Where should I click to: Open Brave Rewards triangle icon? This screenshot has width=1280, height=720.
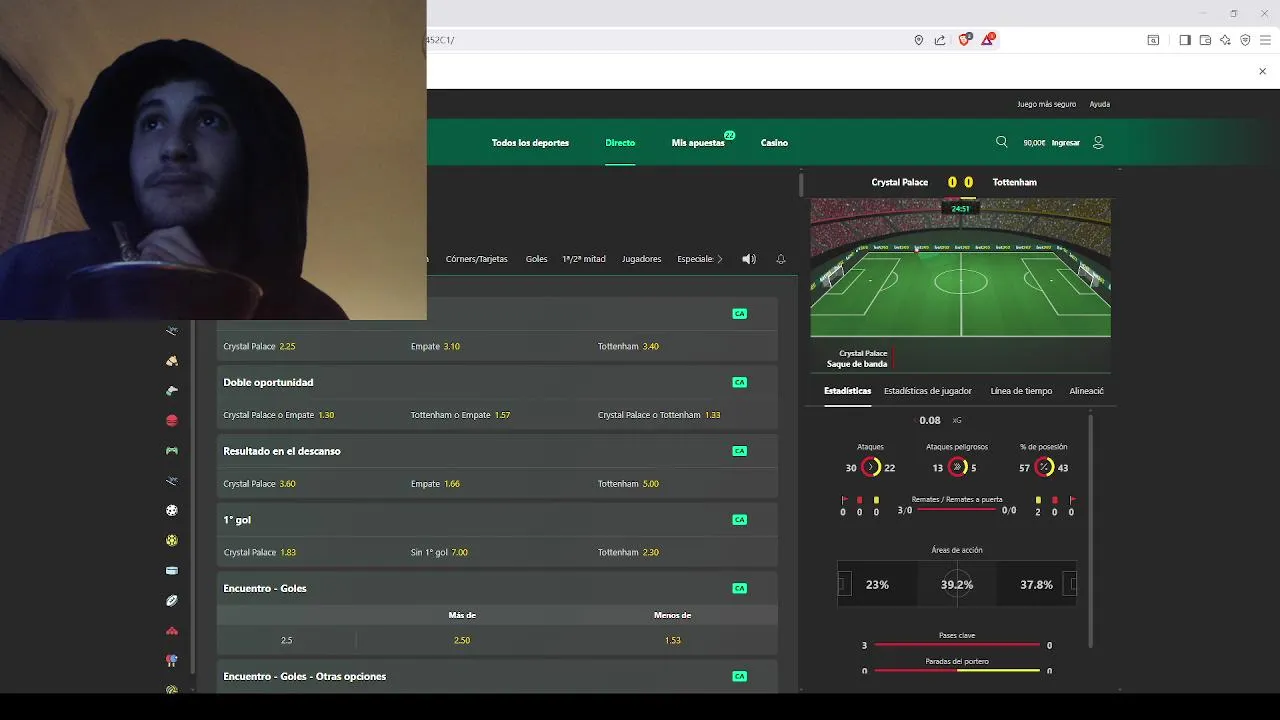click(988, 39)
